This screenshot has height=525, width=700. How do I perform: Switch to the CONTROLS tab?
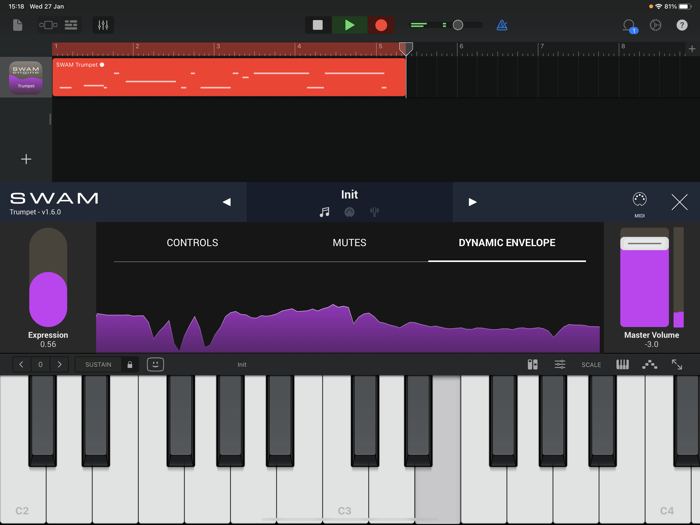pos(192,242)
